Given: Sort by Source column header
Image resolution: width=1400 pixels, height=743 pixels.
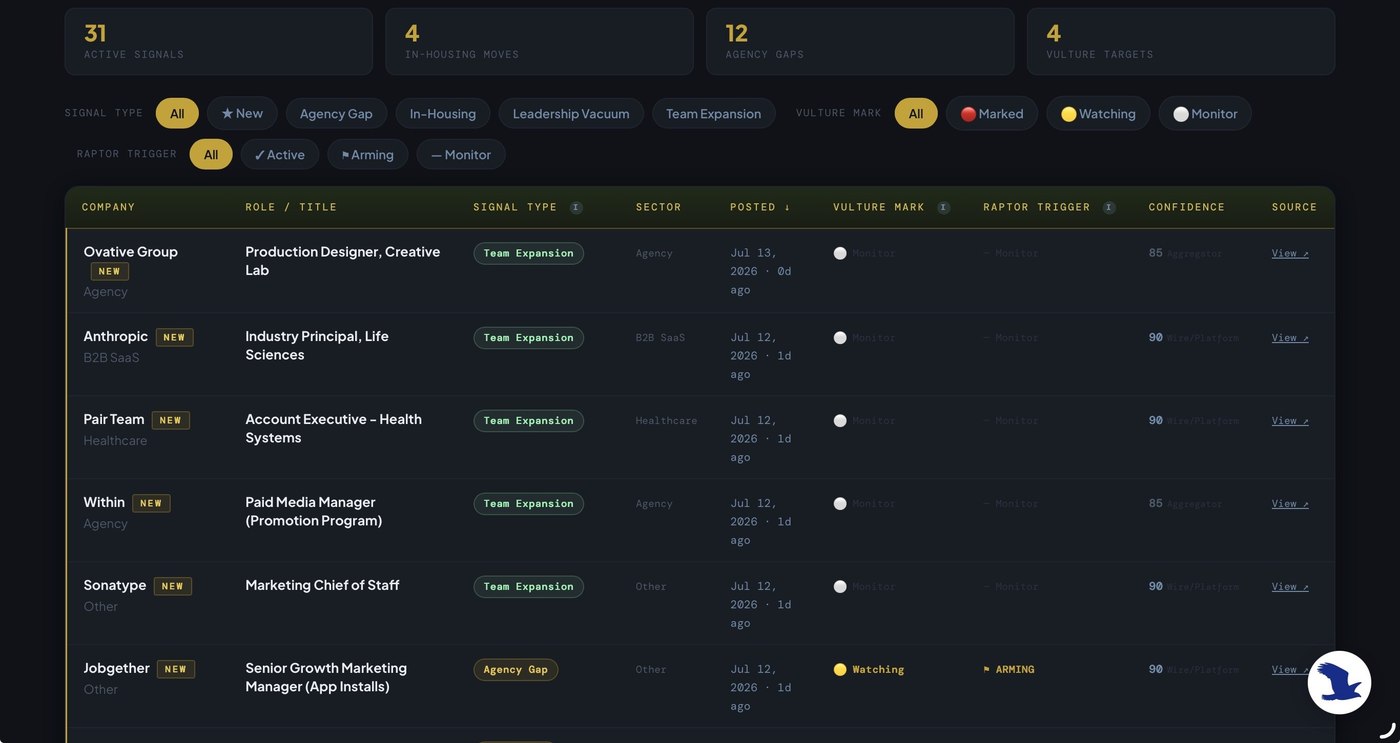Looking at the screenshot, I should click(x=1294, y=207).
